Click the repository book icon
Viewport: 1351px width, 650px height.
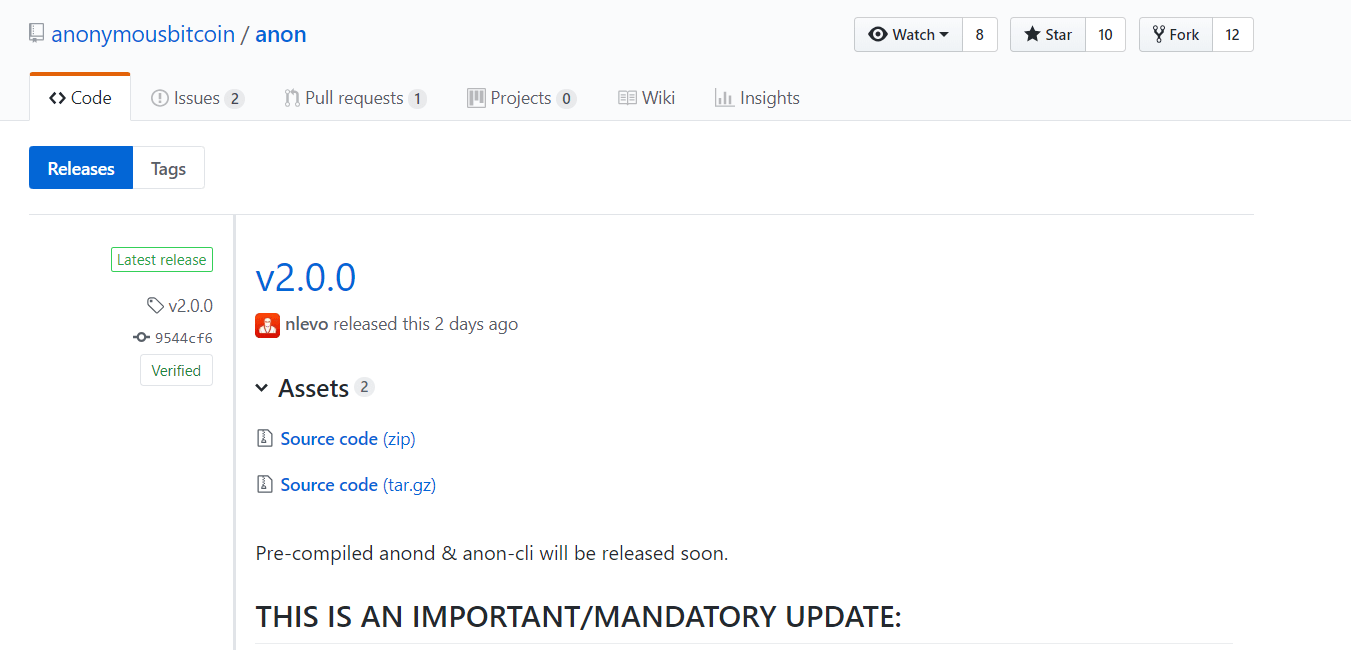[37, 34]
